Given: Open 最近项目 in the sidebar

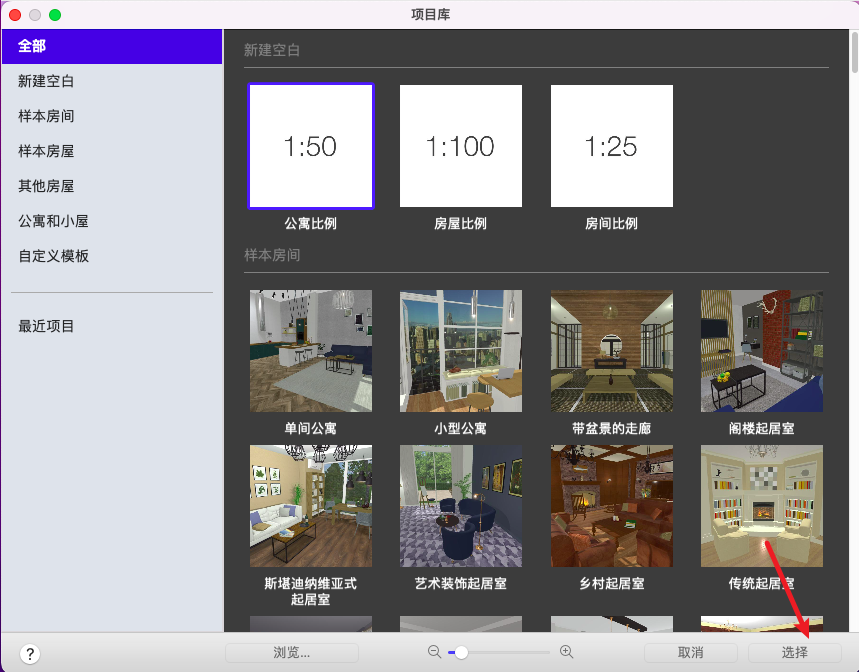Looking at the screenshot, I should point(112,326).
